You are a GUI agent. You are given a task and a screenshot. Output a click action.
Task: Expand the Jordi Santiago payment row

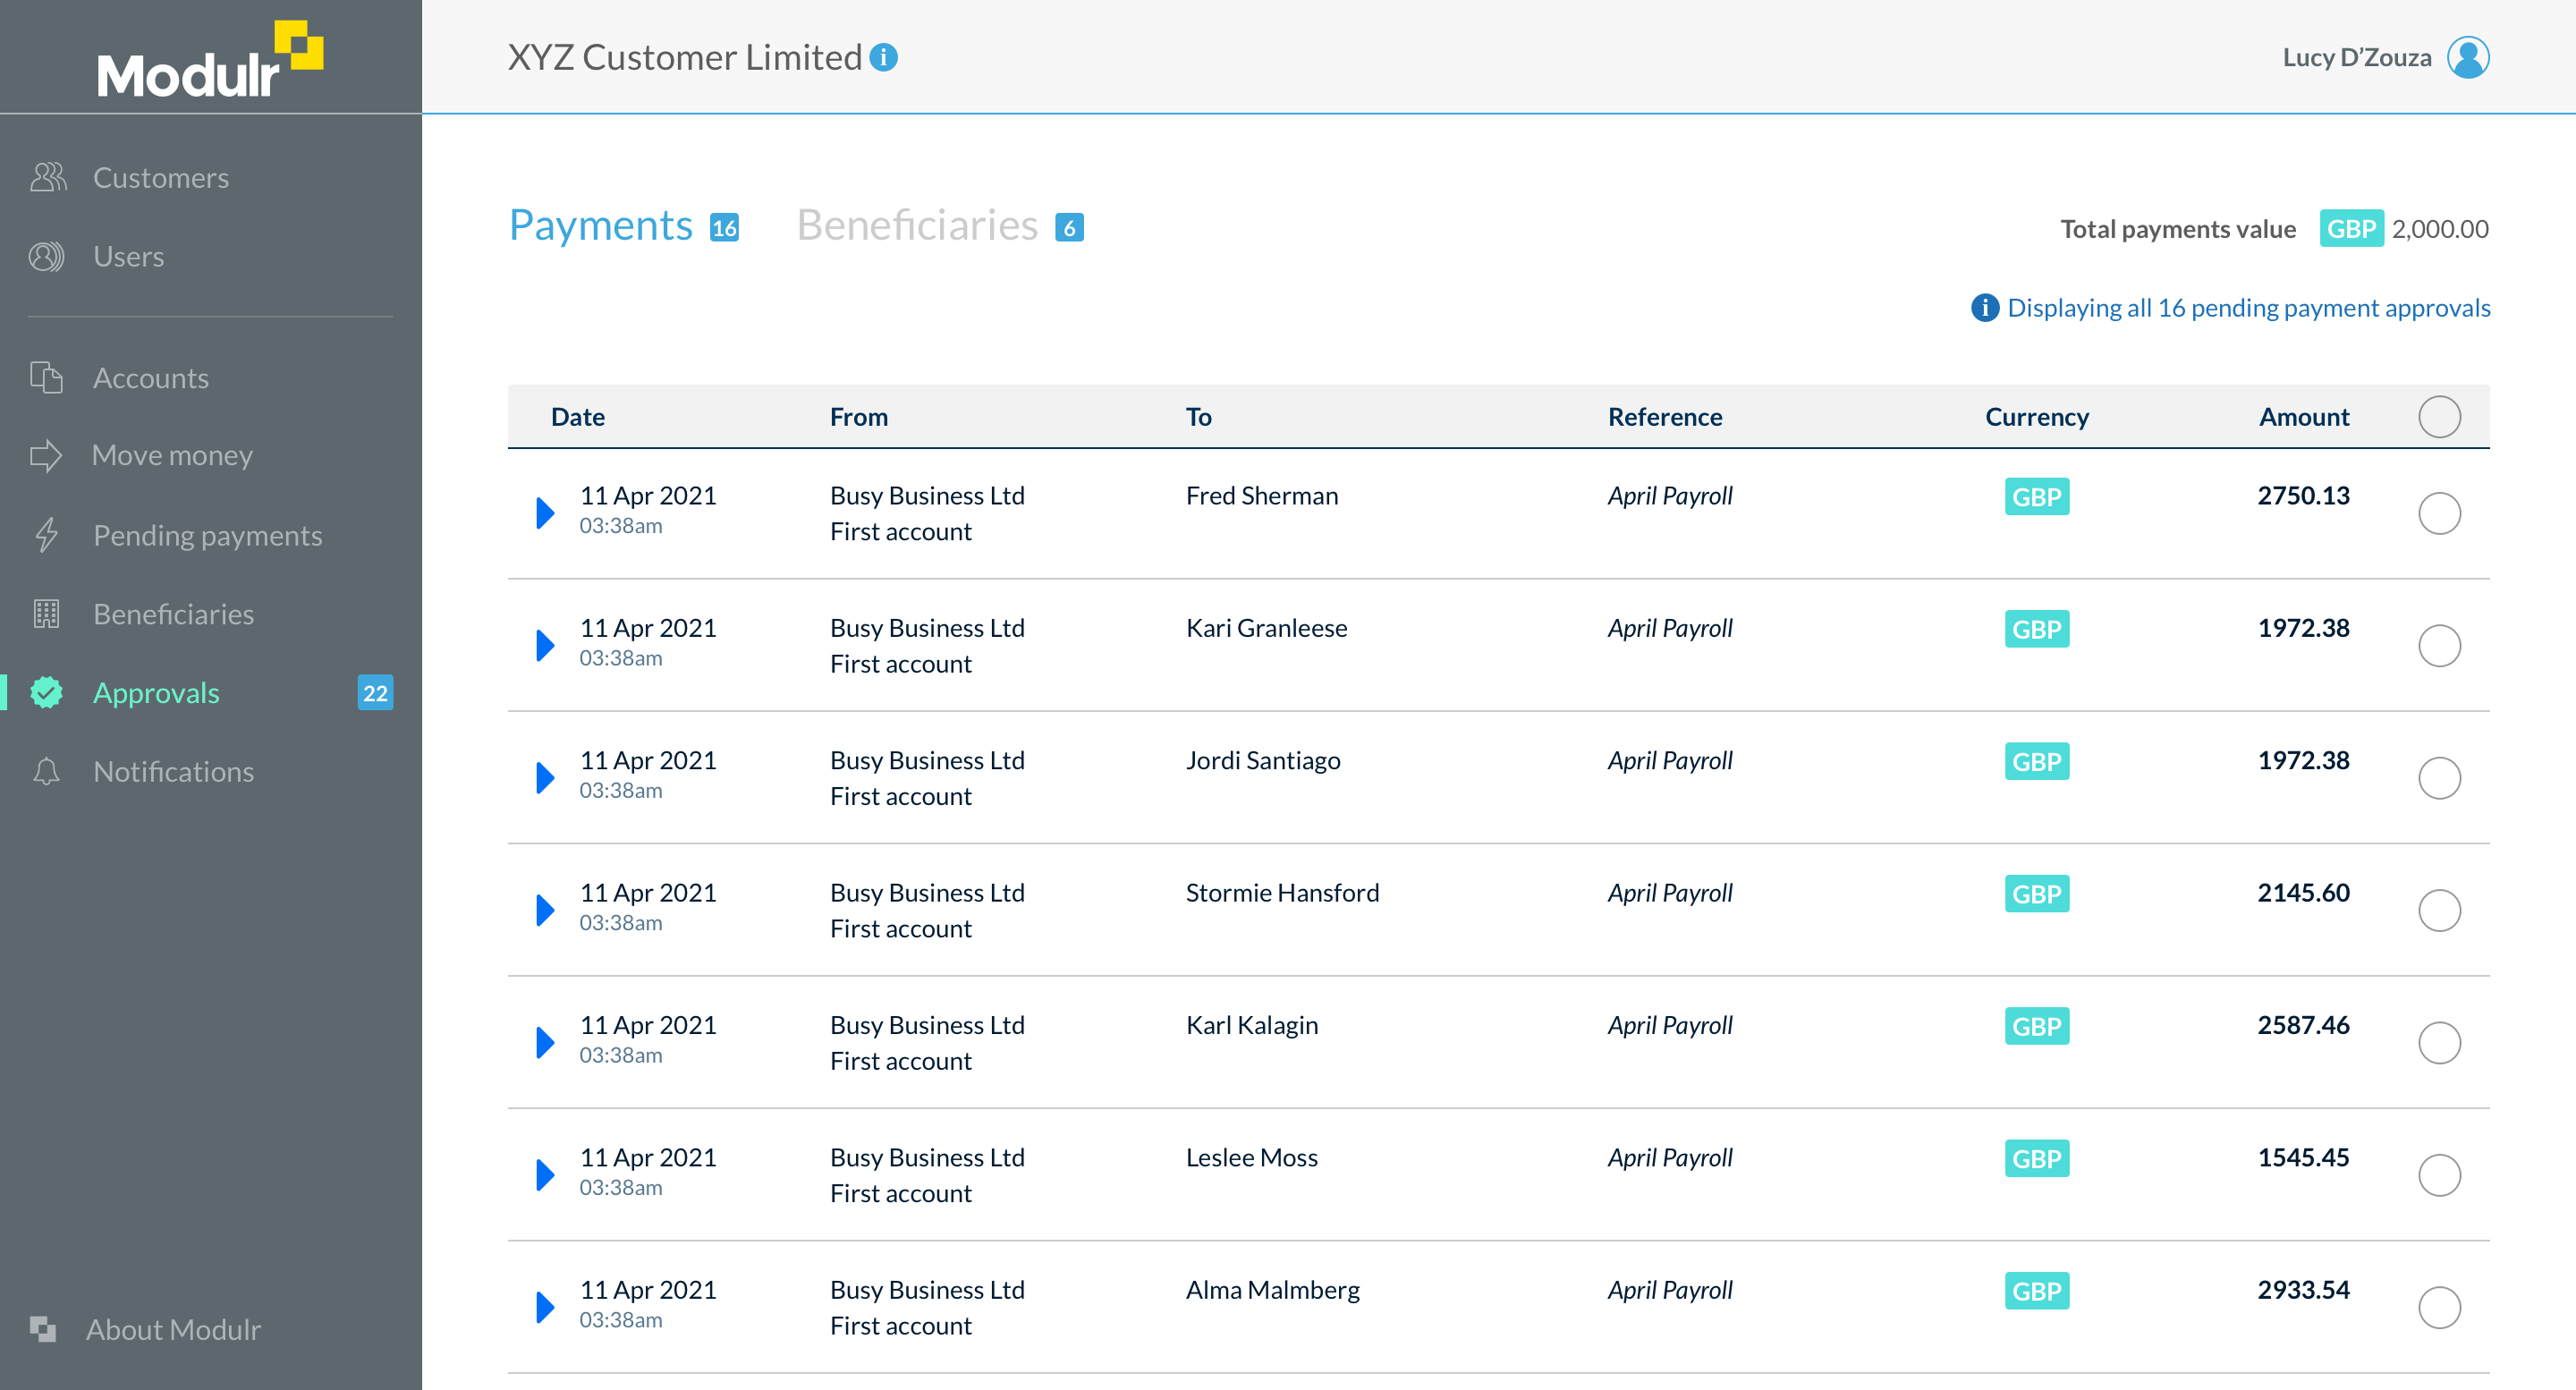(x=545, y=778)
